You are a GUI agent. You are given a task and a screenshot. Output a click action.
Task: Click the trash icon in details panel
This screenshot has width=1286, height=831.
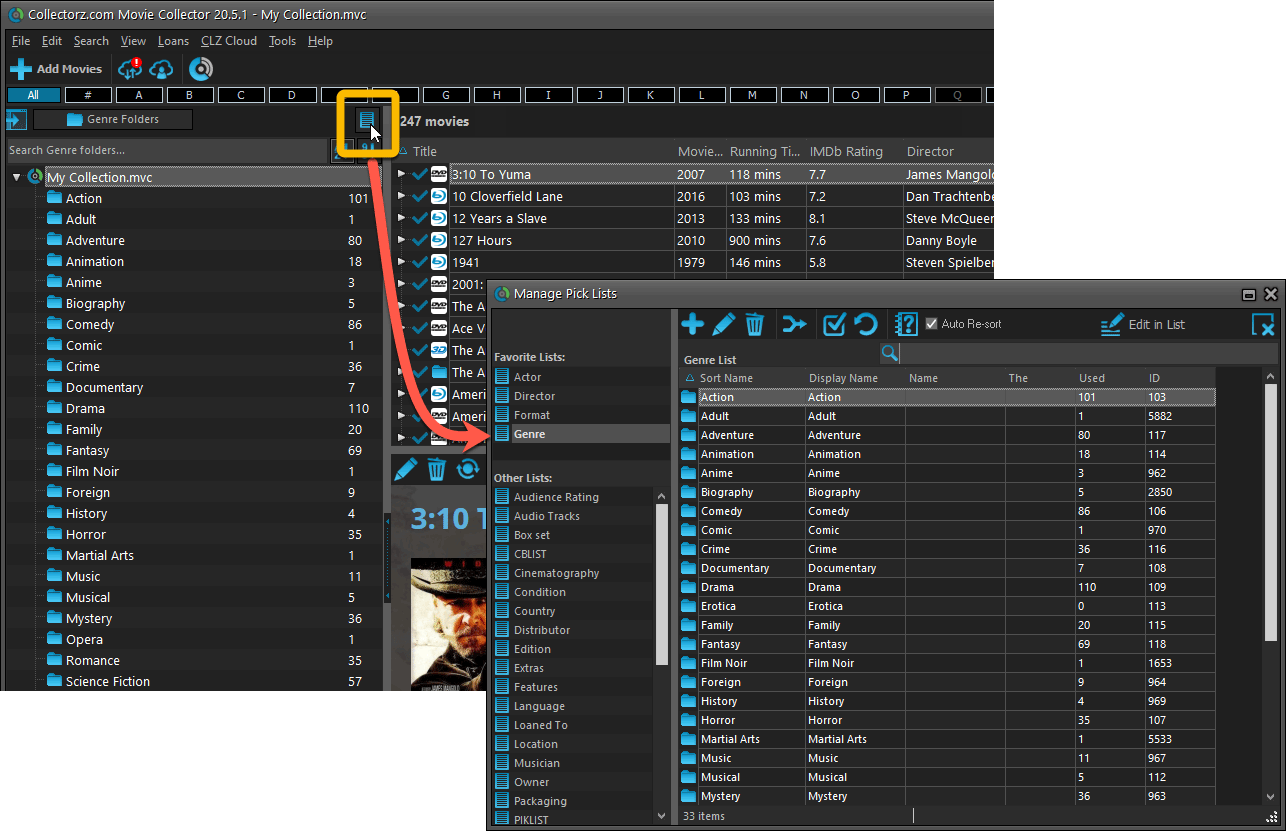pos(437,469)
